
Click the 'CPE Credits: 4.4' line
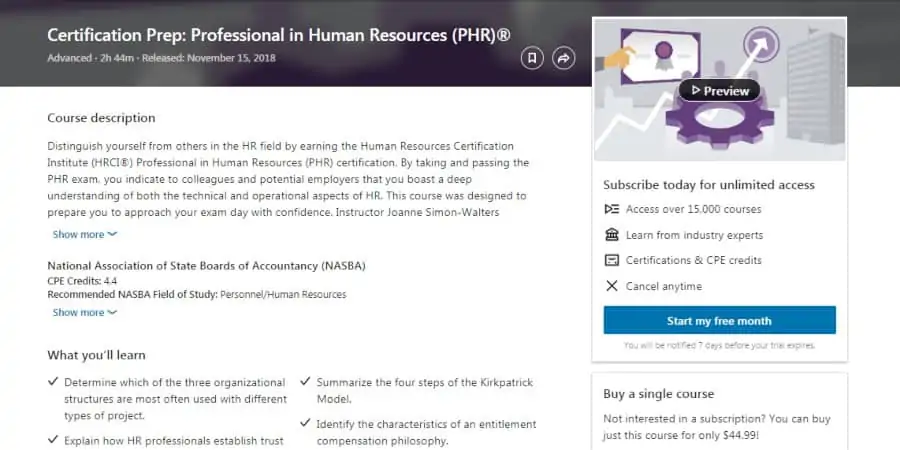(x=82, y=281)
